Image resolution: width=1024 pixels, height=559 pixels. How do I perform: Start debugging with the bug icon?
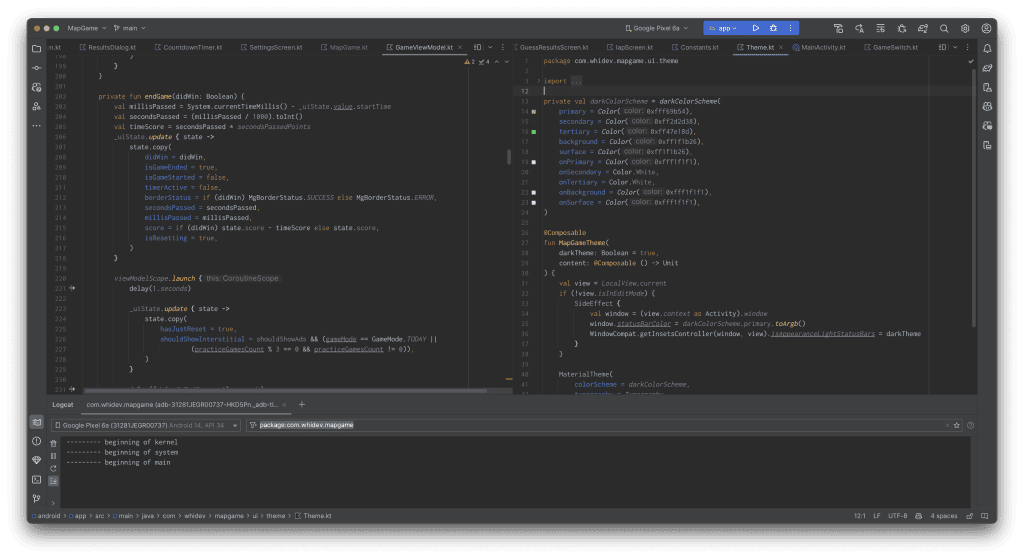pos(771,28)
